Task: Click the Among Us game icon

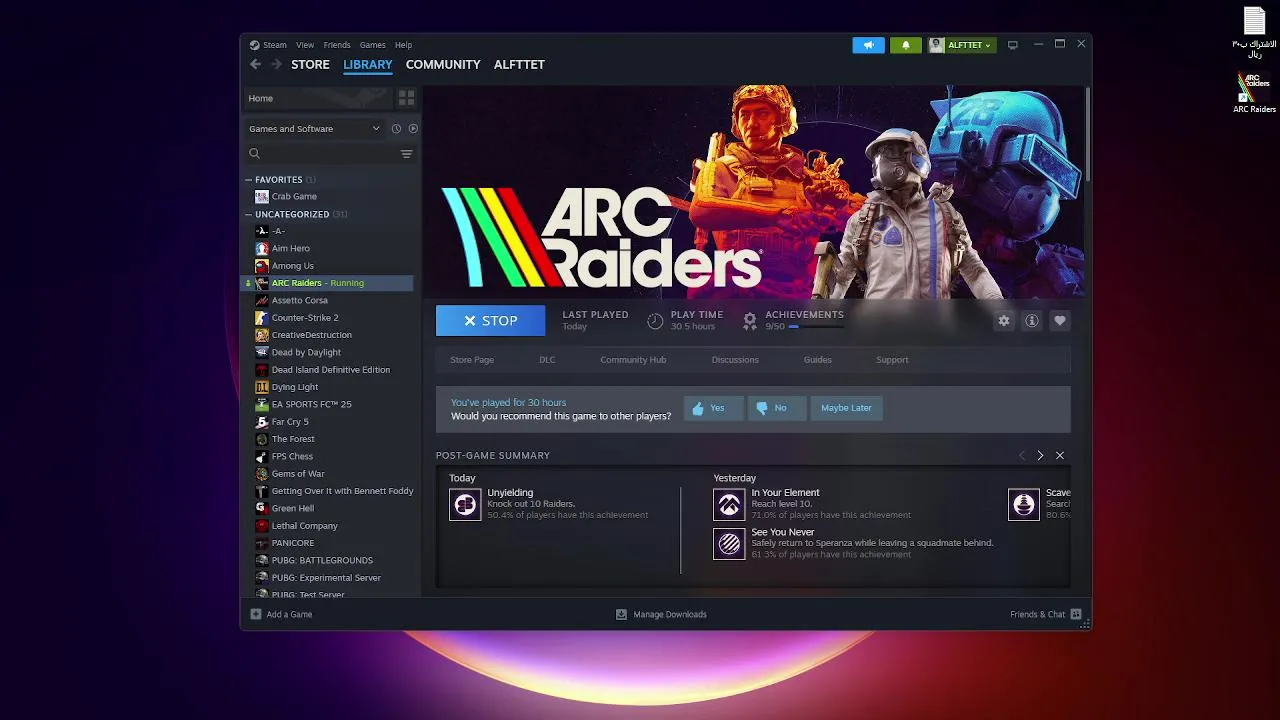Action: tap(262, 265)
